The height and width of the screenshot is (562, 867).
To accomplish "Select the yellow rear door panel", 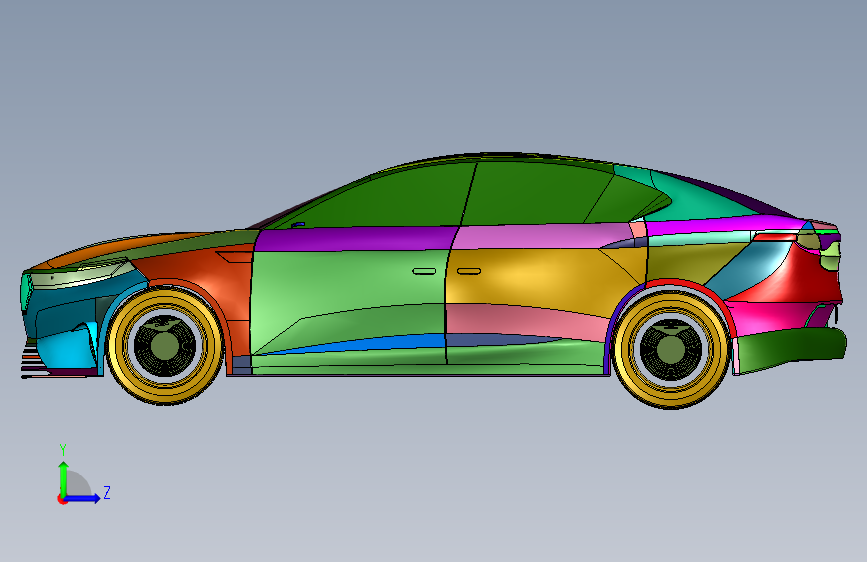I will 531,279.
